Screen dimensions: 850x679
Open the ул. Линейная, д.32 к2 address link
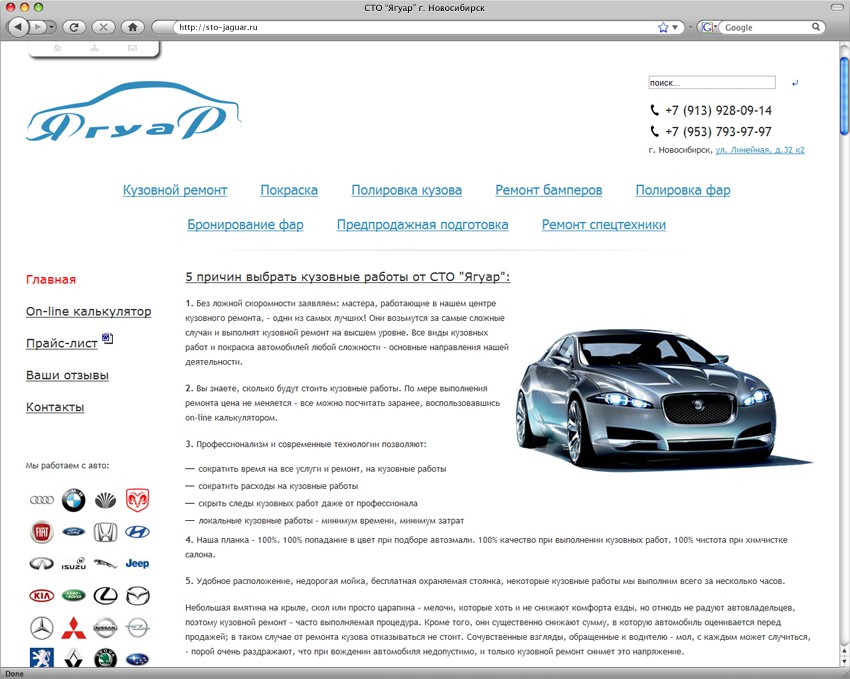pyautogui.click(x=760, y=150)
